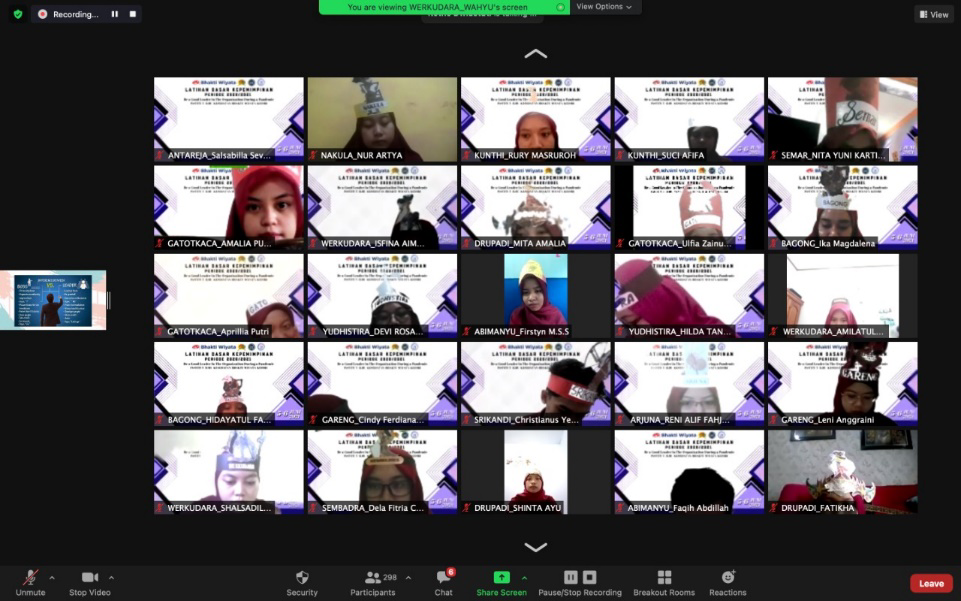Toggle the Stop Video camera button
The image size is (961, 601).
pyautogui.click(x=90, y=578)
